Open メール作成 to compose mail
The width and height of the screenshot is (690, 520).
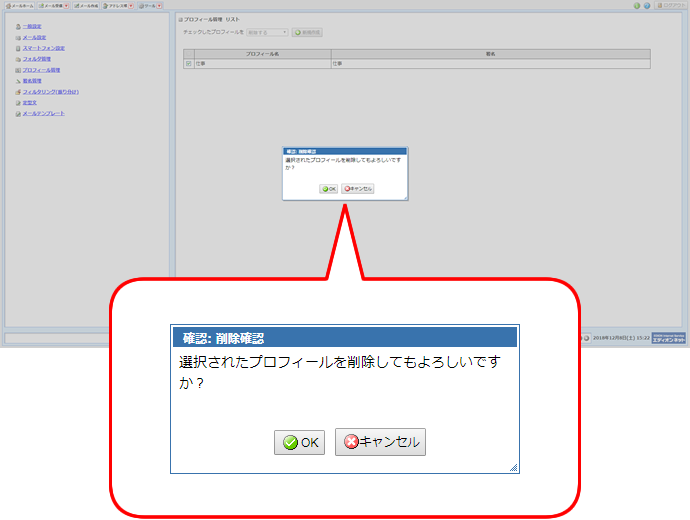[x=86, y=6]
